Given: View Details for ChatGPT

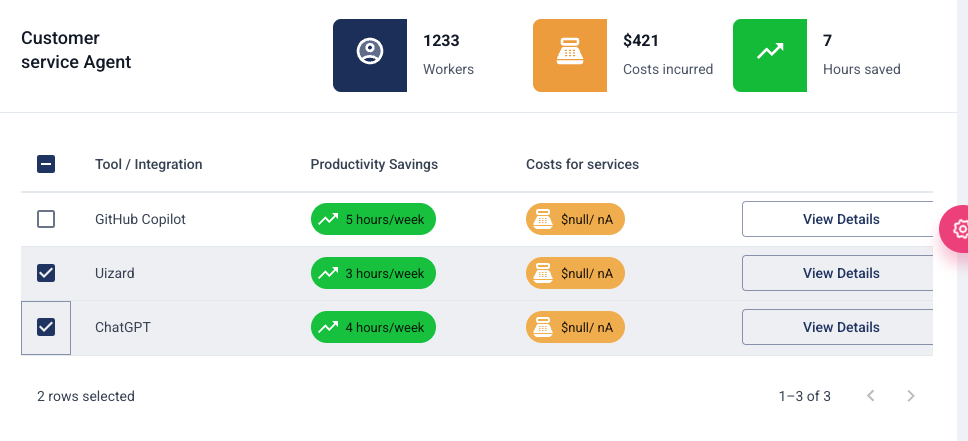Looking at the screenshot, I should [x=840, y=327].
